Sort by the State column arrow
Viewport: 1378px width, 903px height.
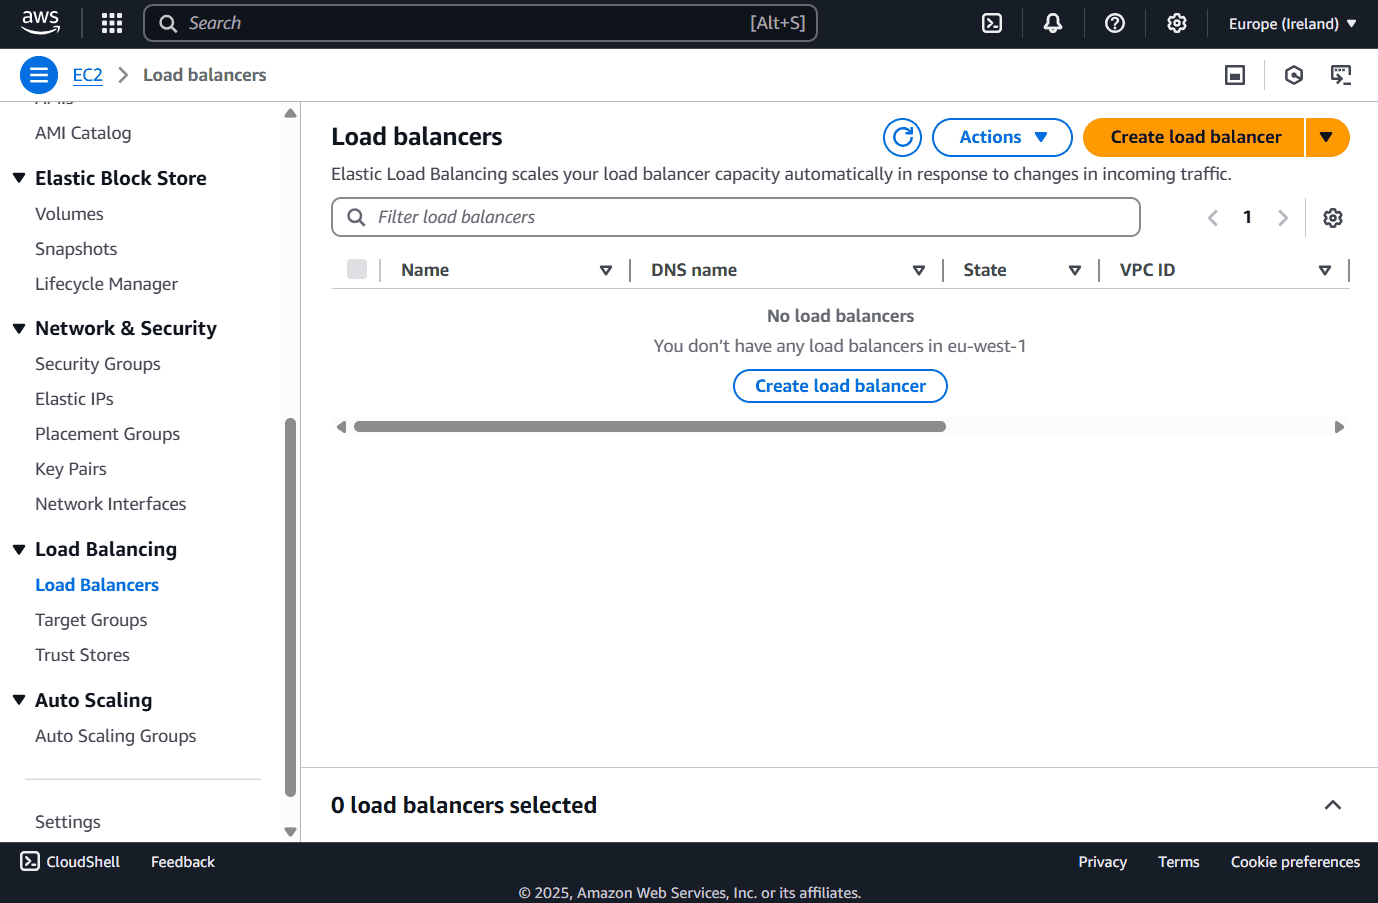(1075, 270)
